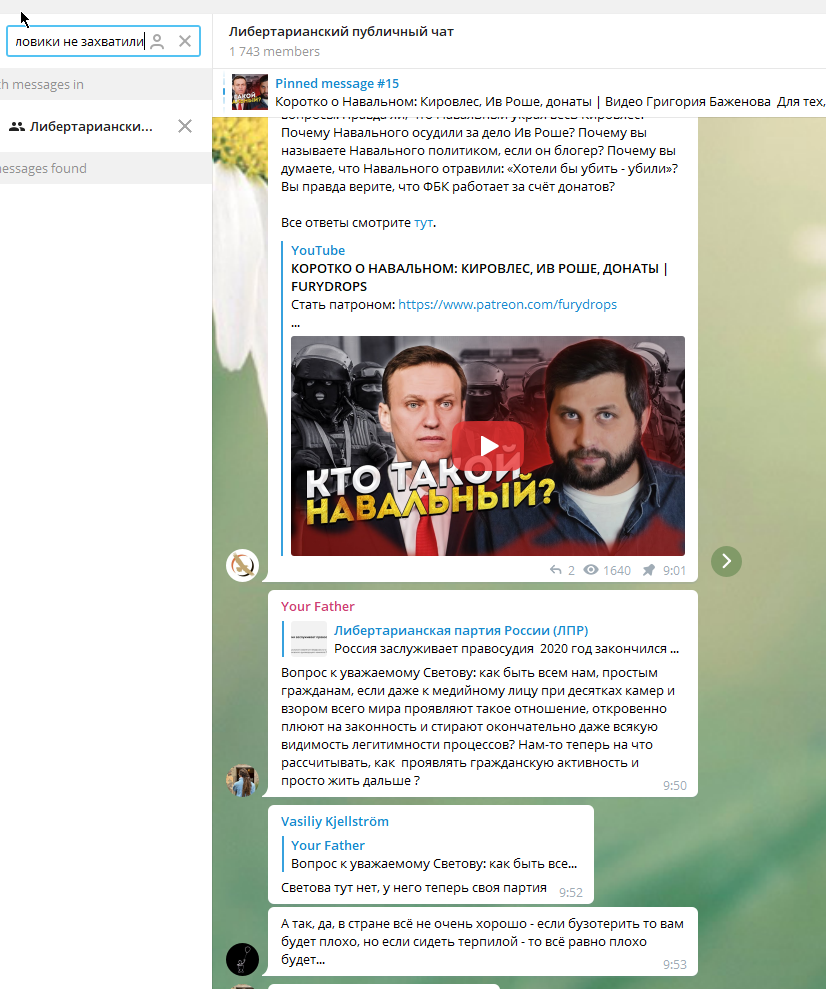This screenshot has width=826, height=989.
Task: Remove the Либертариански... chat filter
Action: [185, 126]
